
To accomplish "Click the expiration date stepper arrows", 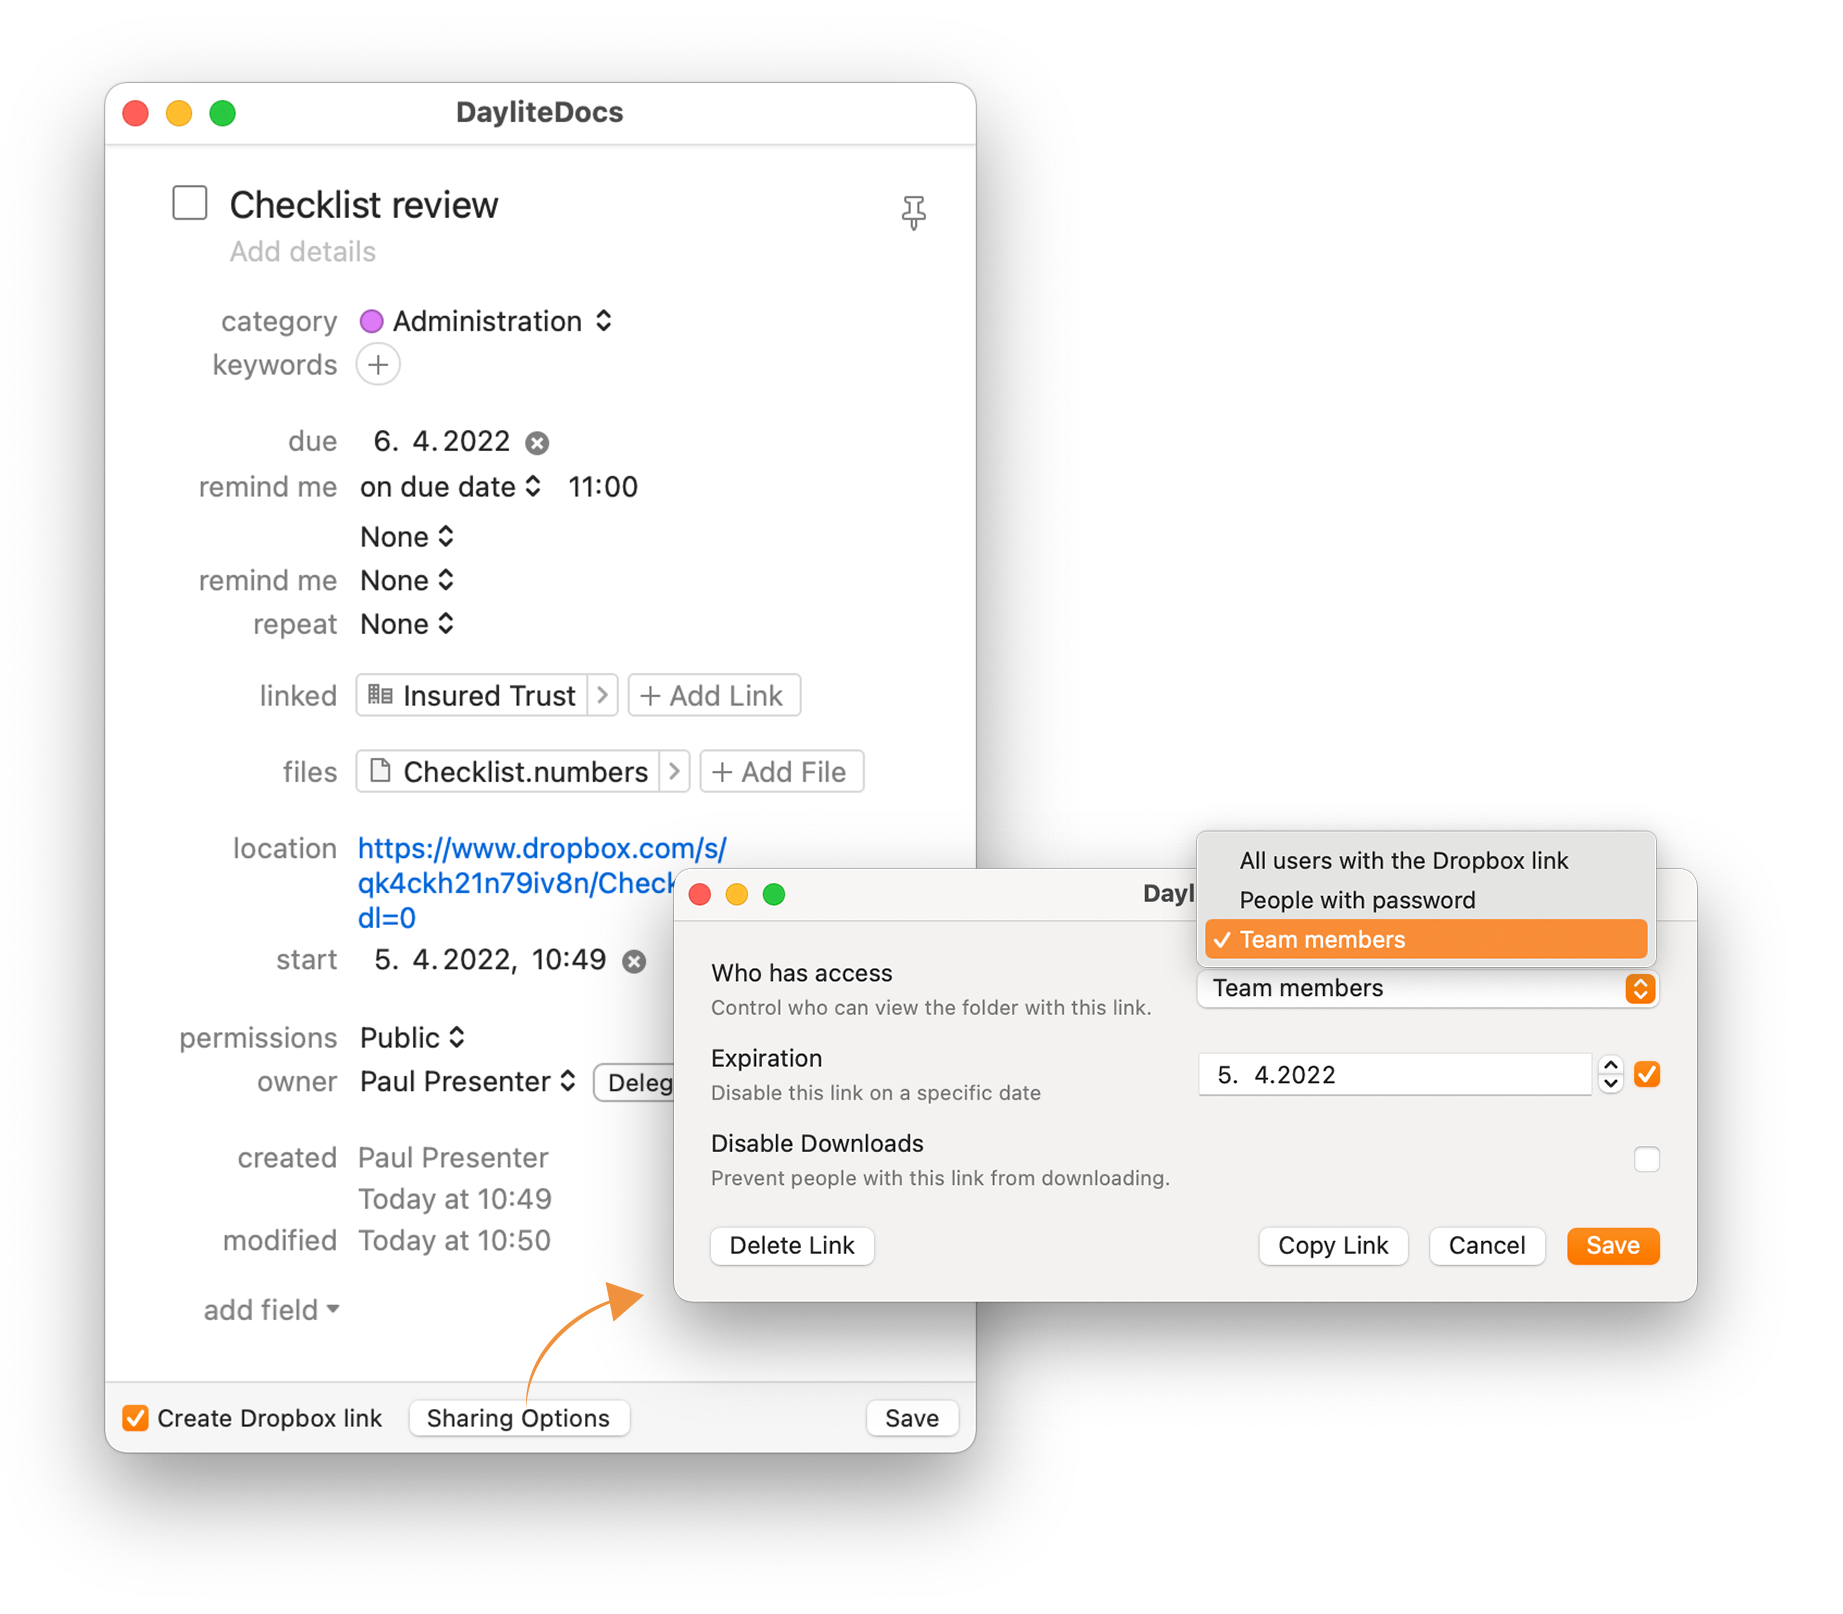I will 1610,1074.
